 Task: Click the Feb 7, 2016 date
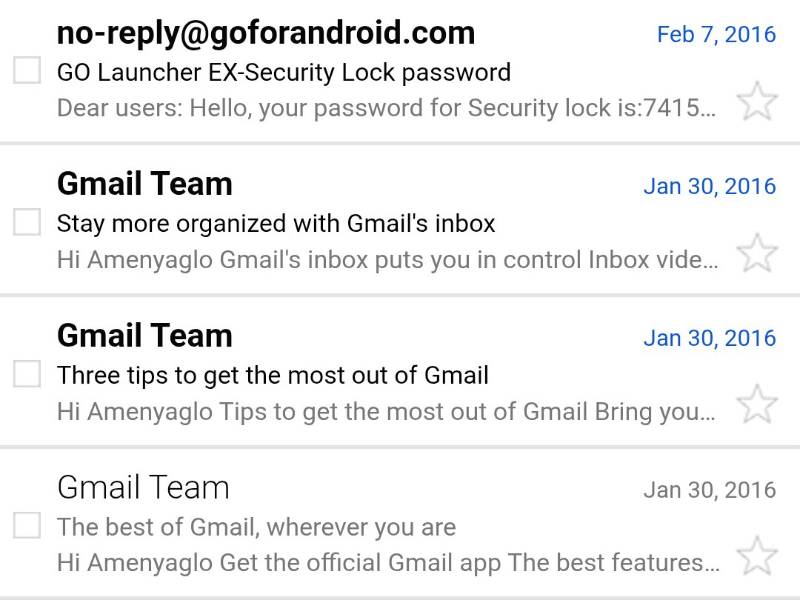coord(716,35)
